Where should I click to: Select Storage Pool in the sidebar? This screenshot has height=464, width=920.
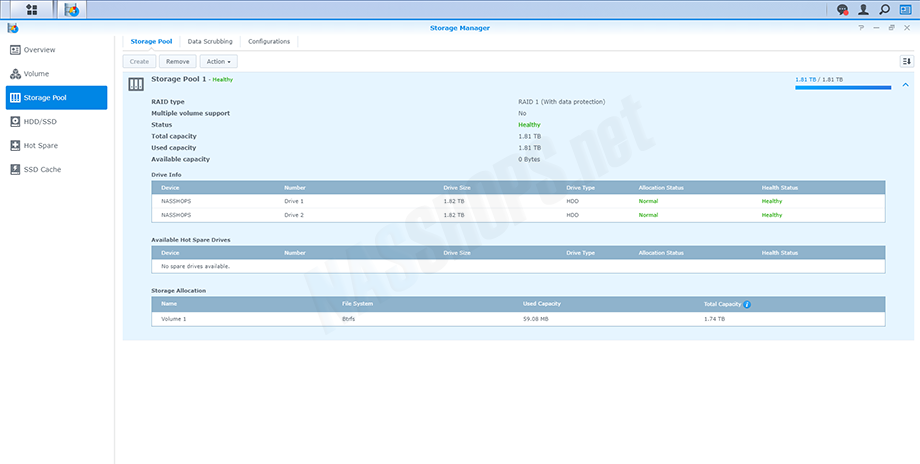tap(56, 97)
